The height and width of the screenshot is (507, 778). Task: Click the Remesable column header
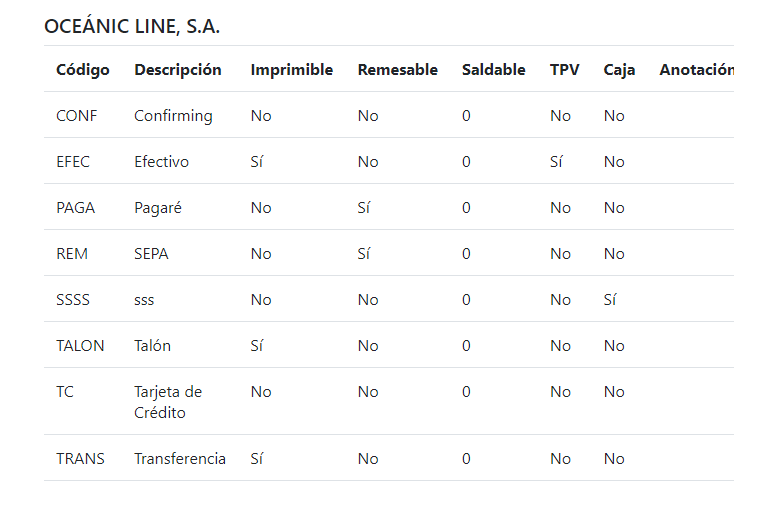(x=398, y=70)
